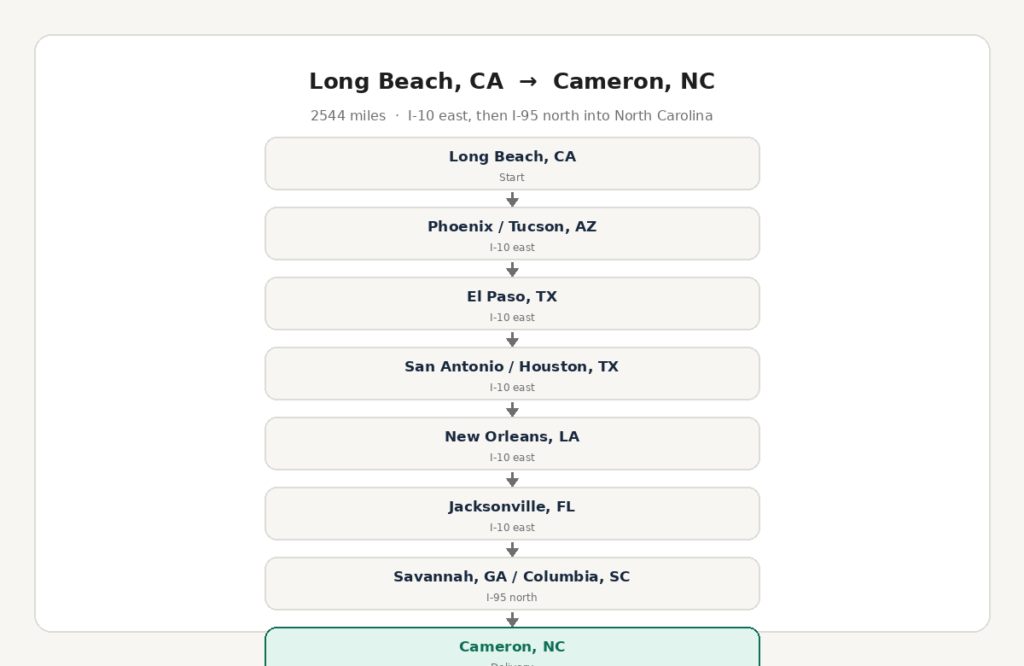The height and width of the screenshot is (666, 1024).
Task: Click the arrow below New Orleans, LA
Action: [x=512, y=479]
